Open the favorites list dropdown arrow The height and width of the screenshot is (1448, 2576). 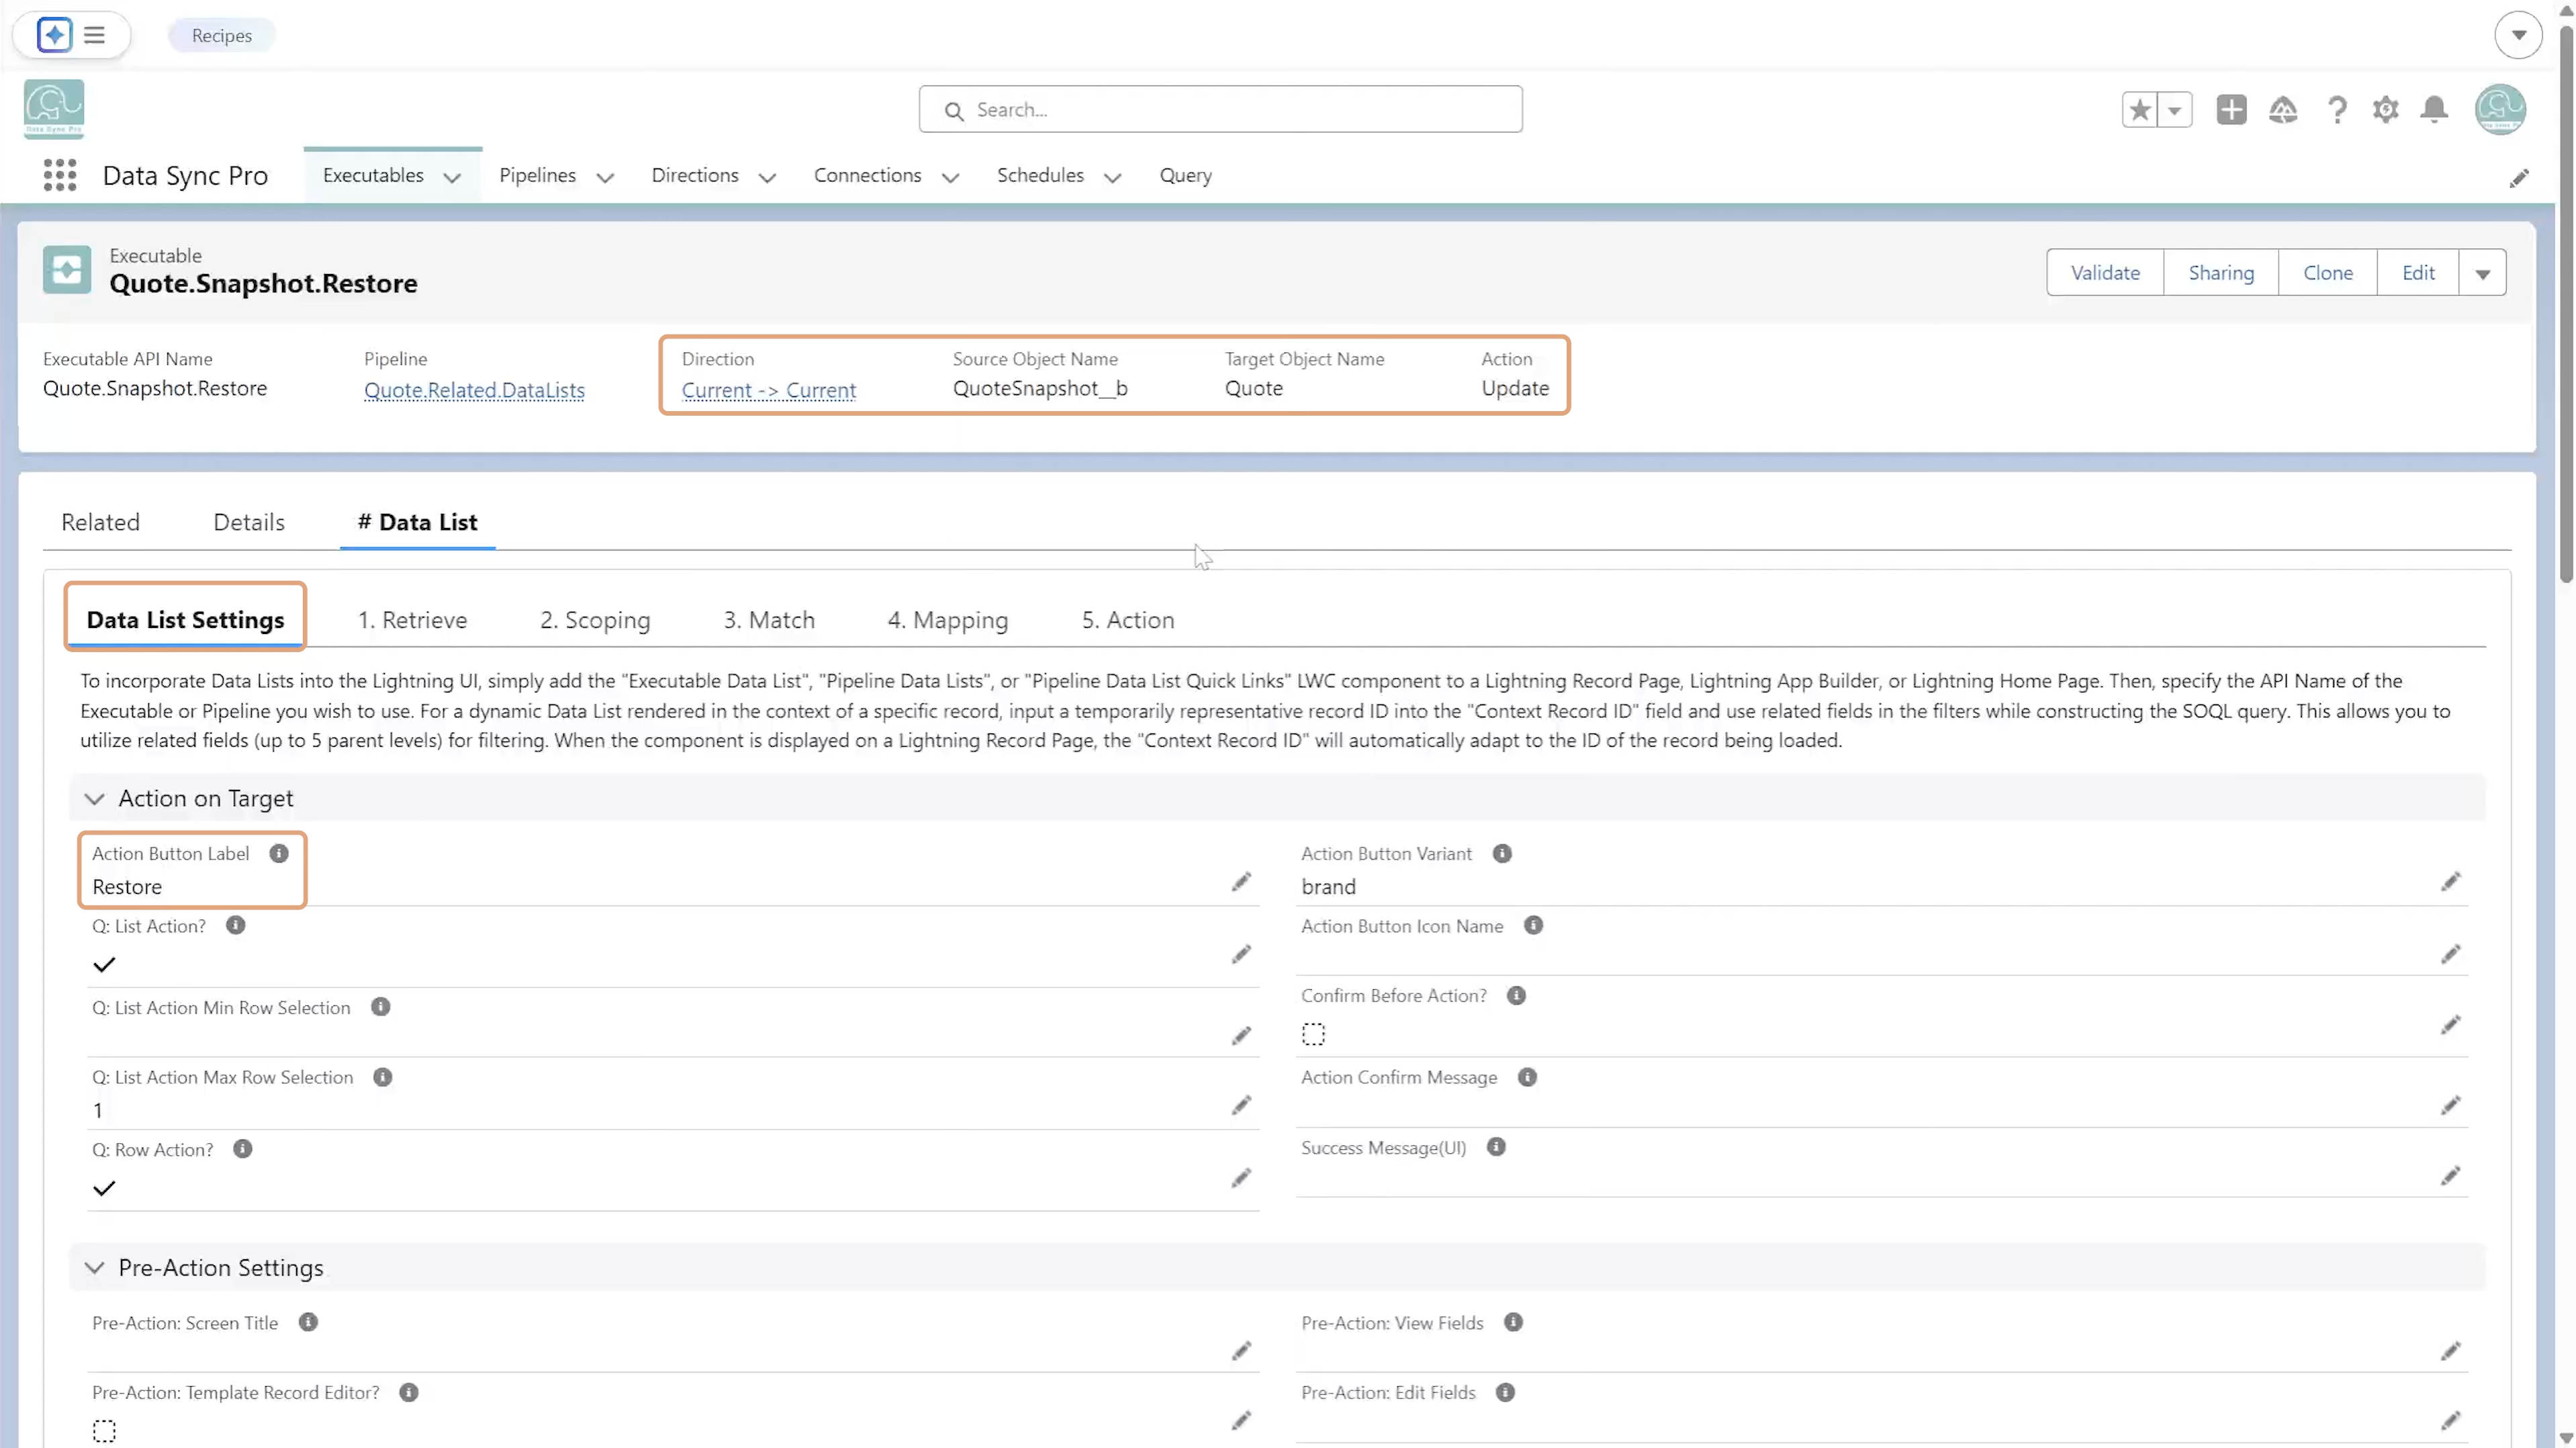pyautogui.click(x=2174, y=110)
